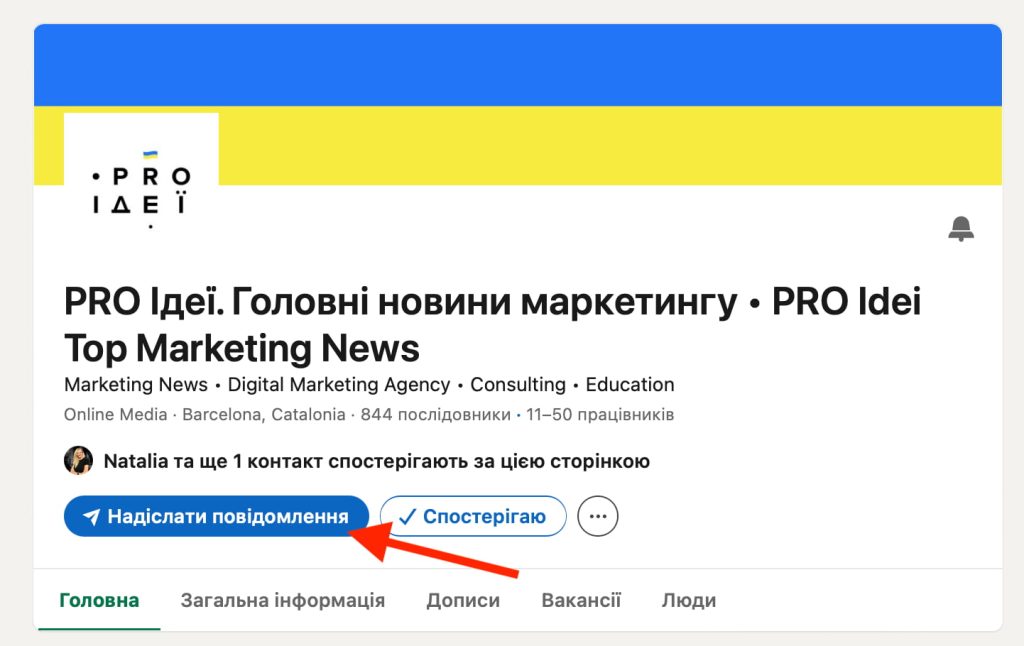
Task: Open the Загальна інформація tab
Action: pos(283,600)
